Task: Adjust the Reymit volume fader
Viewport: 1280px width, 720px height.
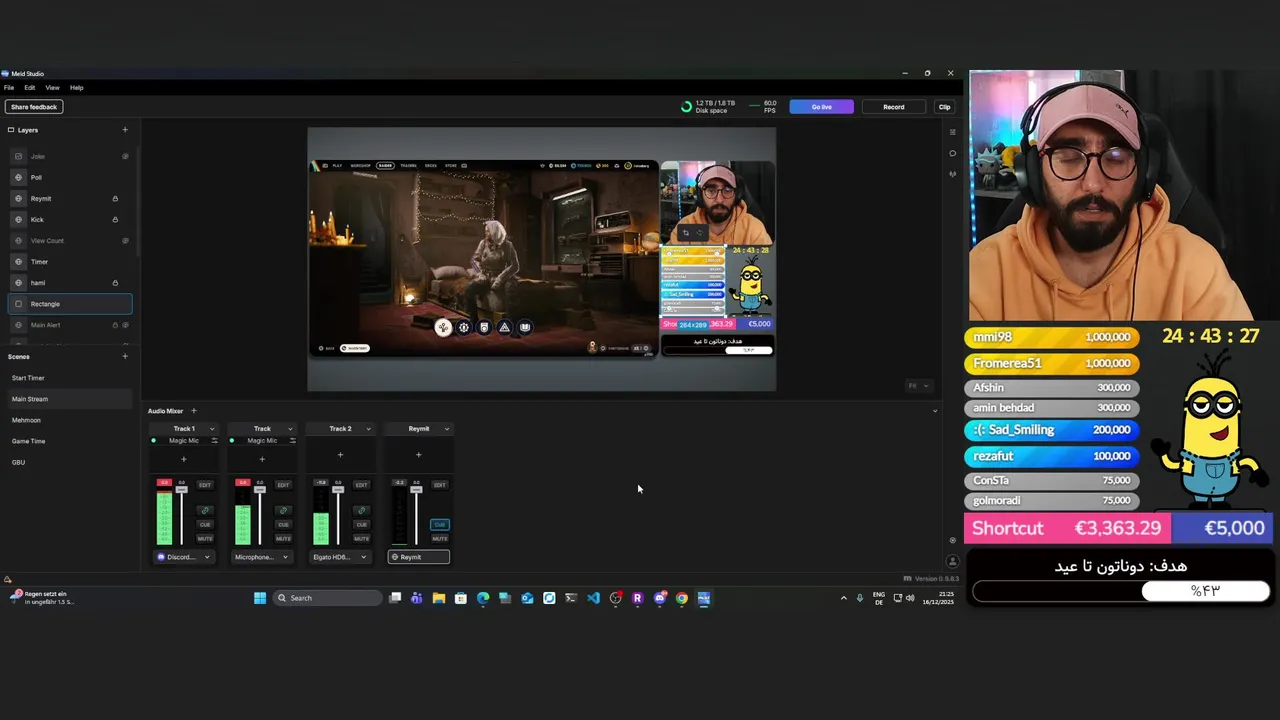Action: click(416, 489)
